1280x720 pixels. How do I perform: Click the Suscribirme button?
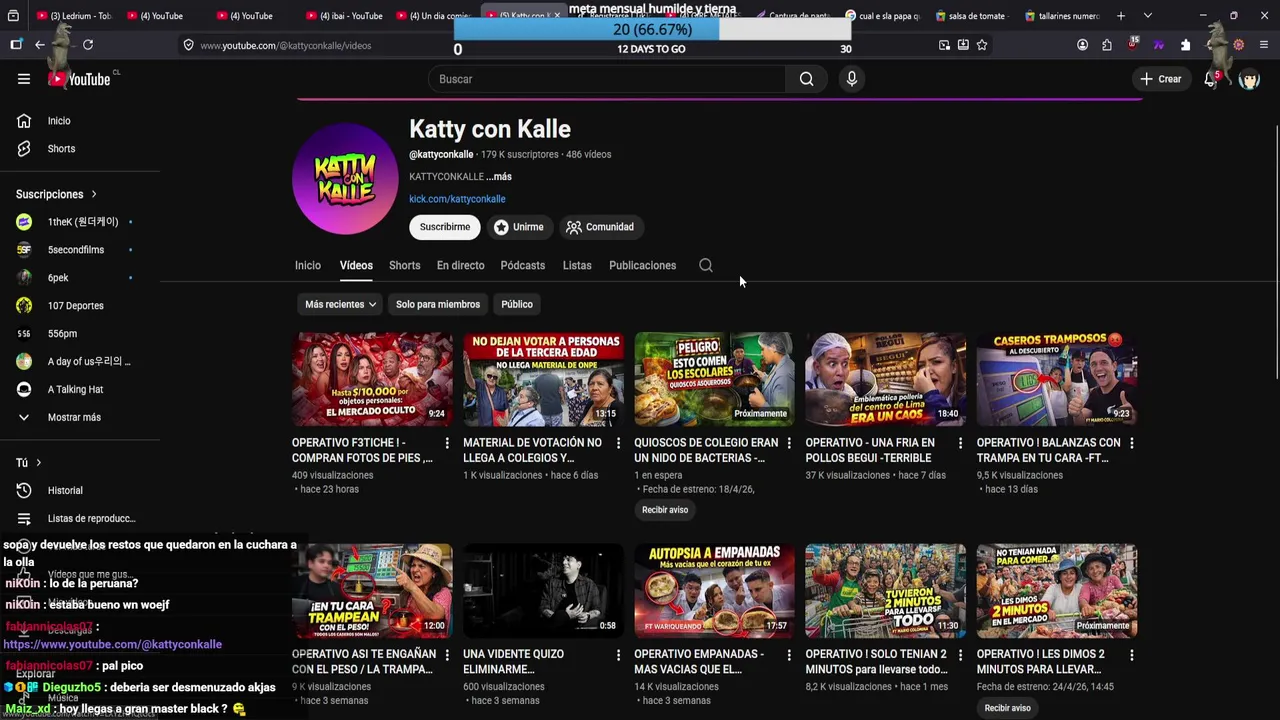click(445, 227)
